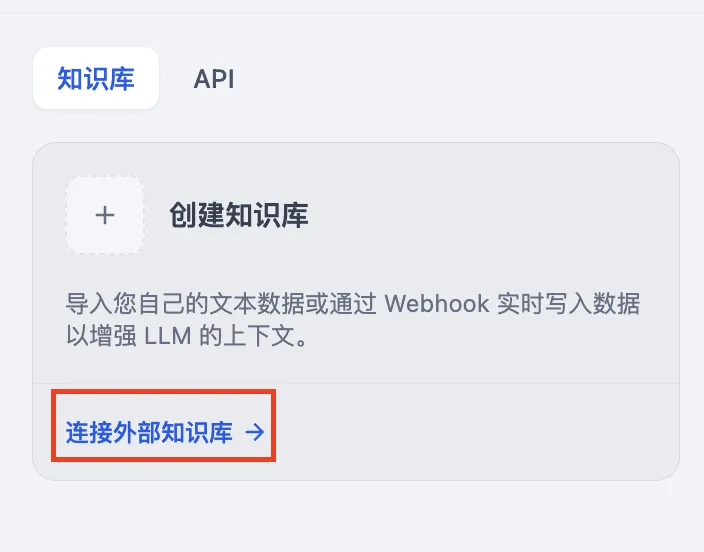Viewport: 704px width, 552px height.
Task: Click the arrow icon after 连接外部知识库
Action: coord(255,432)
